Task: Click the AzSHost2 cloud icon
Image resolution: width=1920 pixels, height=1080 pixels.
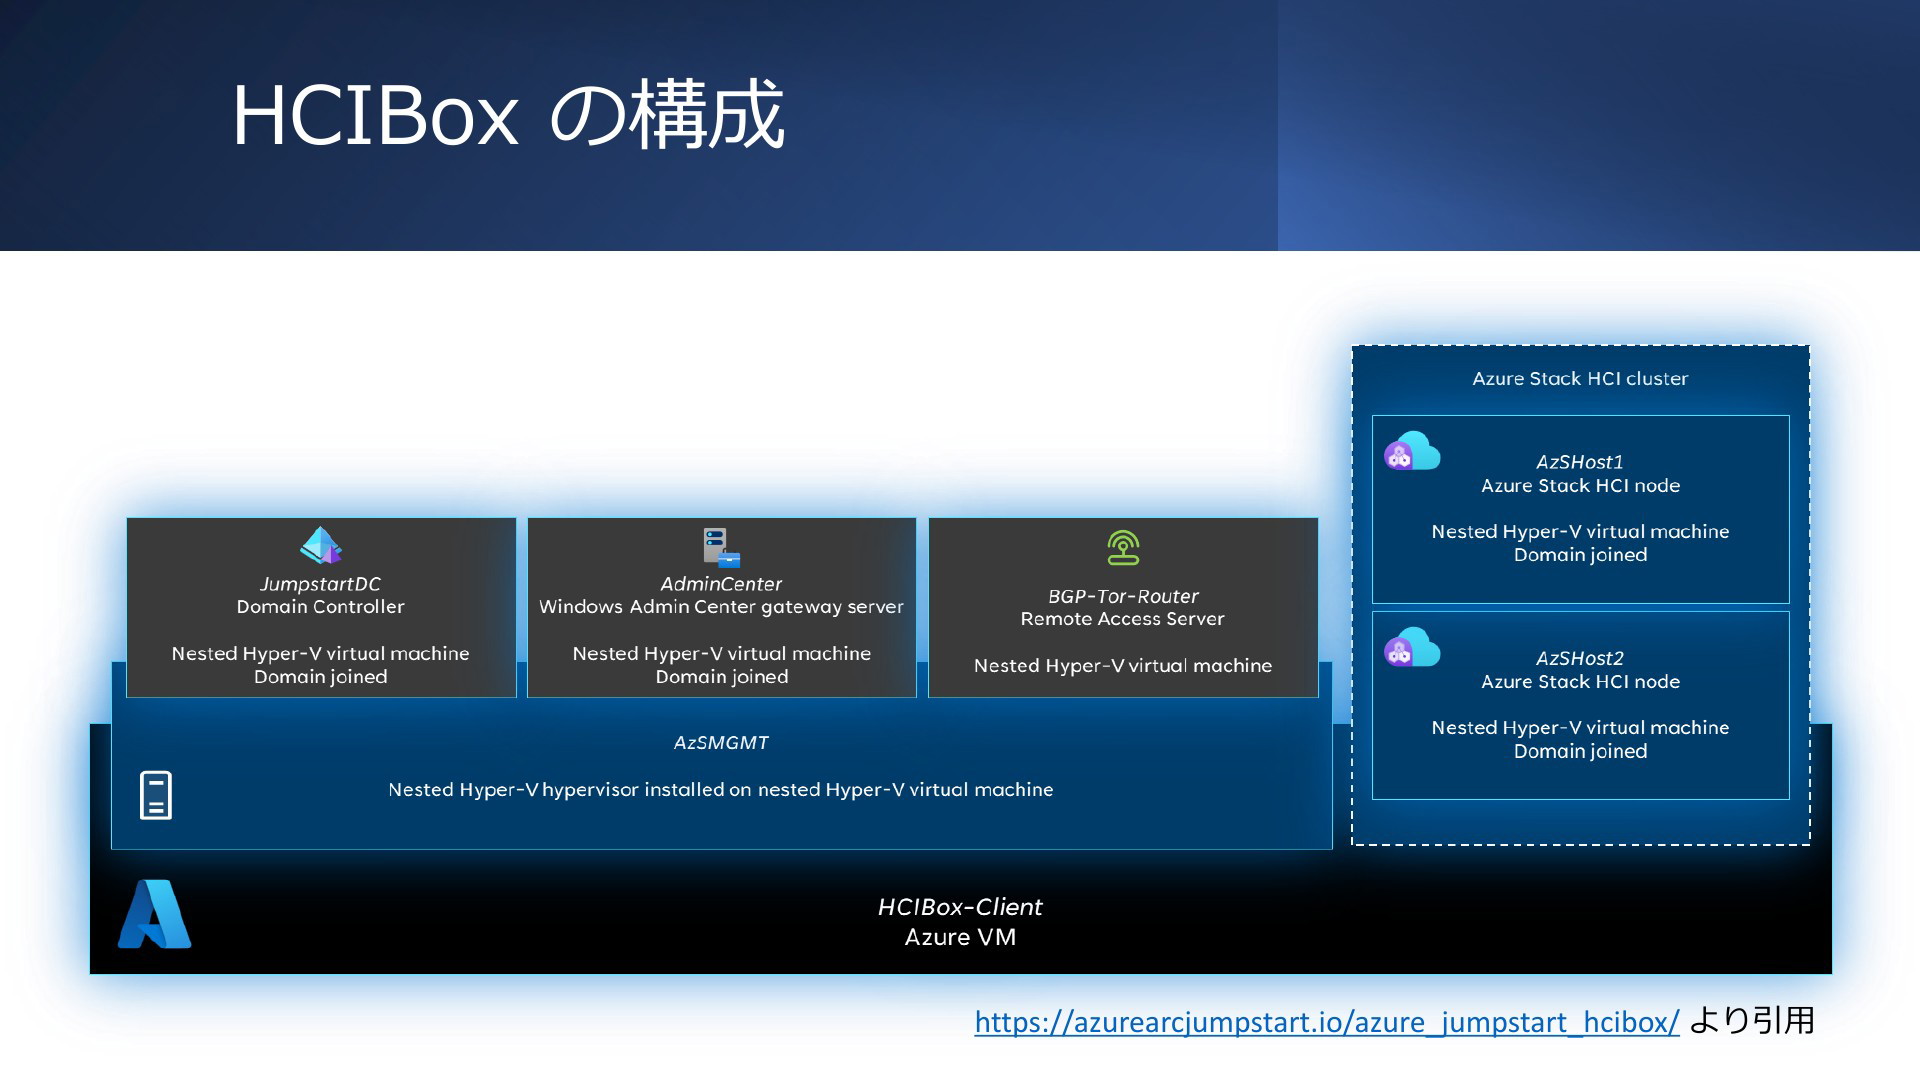Action: tap(1412, 647)
